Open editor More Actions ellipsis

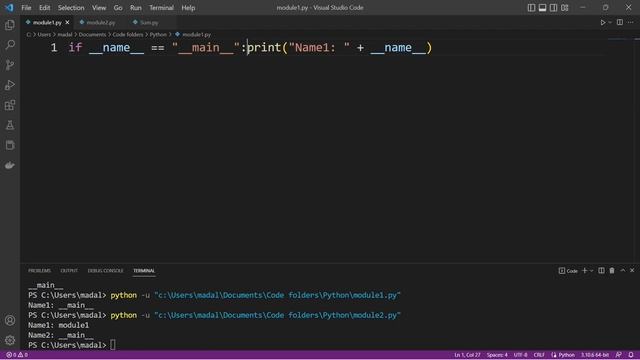pos(631,22)
